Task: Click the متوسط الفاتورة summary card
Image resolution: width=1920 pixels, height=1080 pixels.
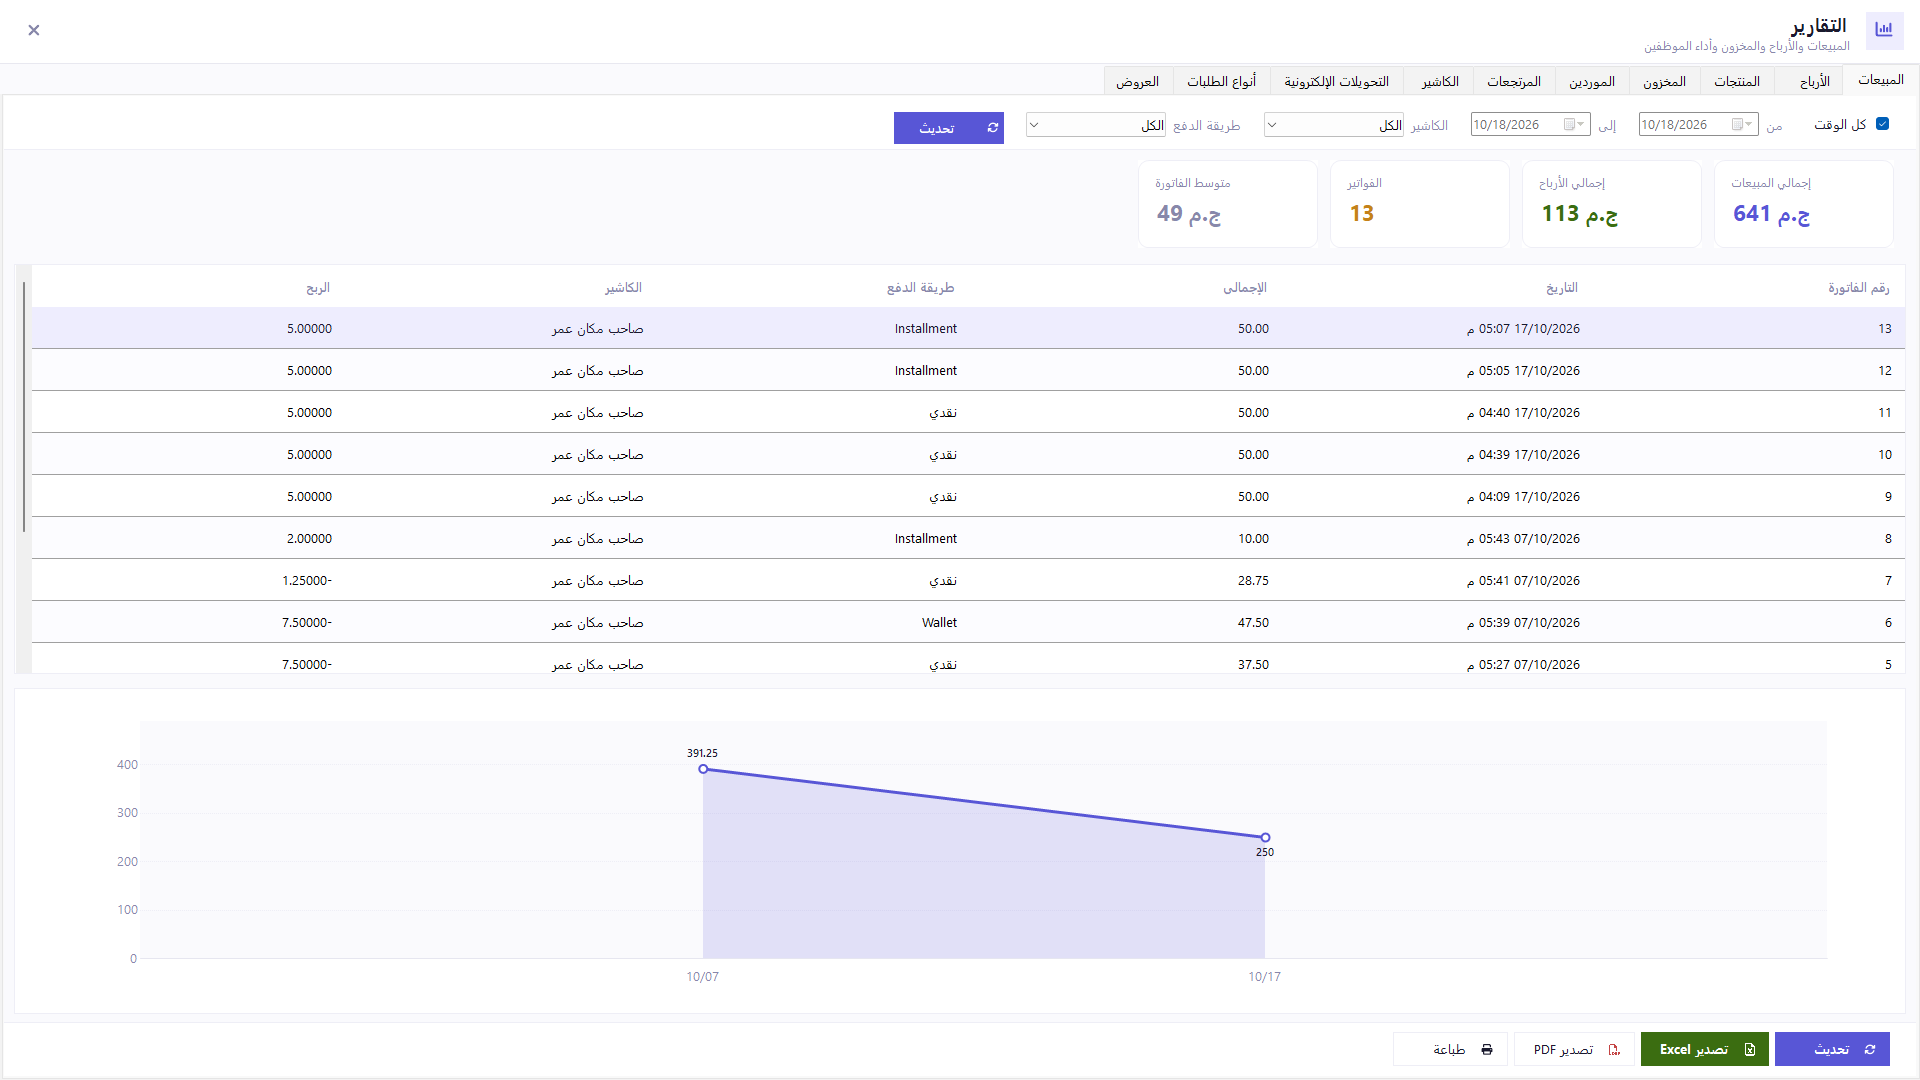Action: tap(1228, 204)
